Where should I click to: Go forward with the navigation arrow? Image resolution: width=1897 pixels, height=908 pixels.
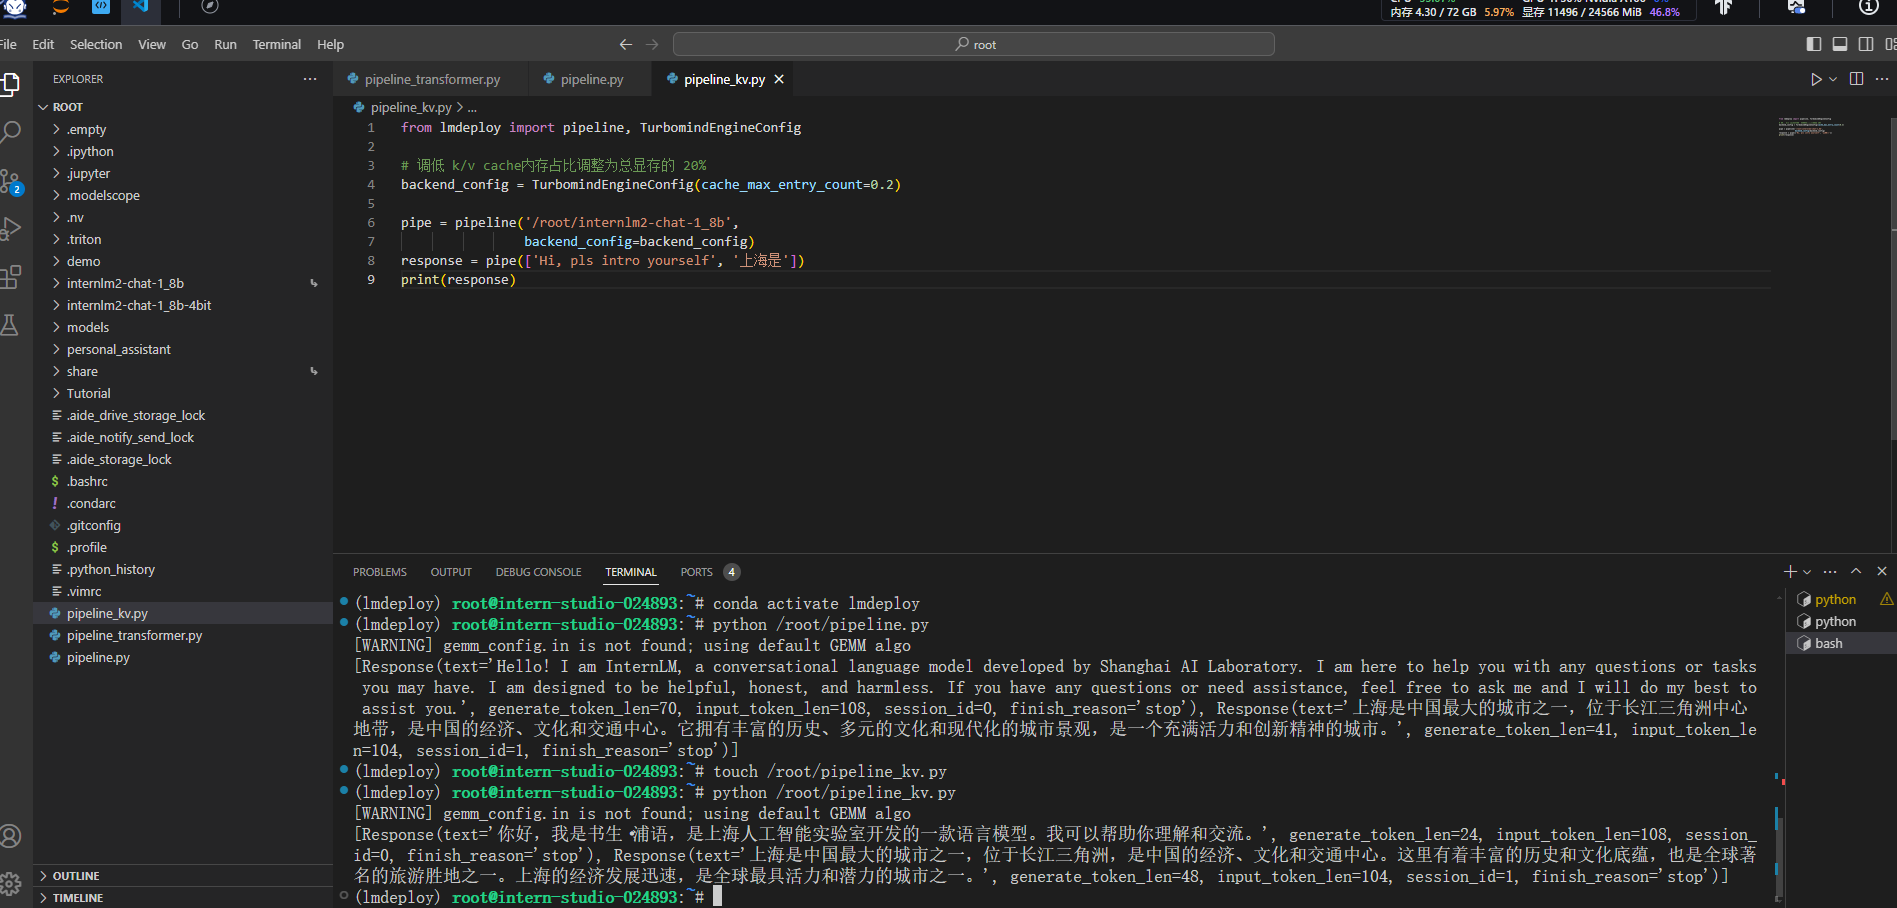(x=652, y=44)
